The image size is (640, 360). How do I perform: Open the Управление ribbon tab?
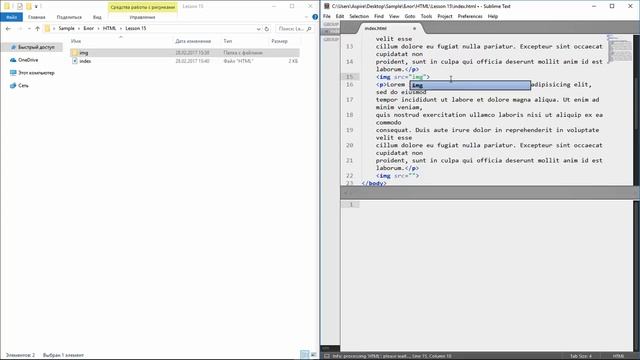click(x=142, y=17)
